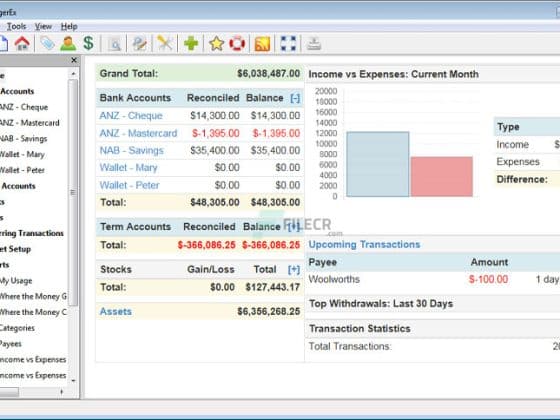The height and width of the screenshot is (420, 560).
Task: Click the Assets value $6,356,268.25
Action: (x=269, y=311)
